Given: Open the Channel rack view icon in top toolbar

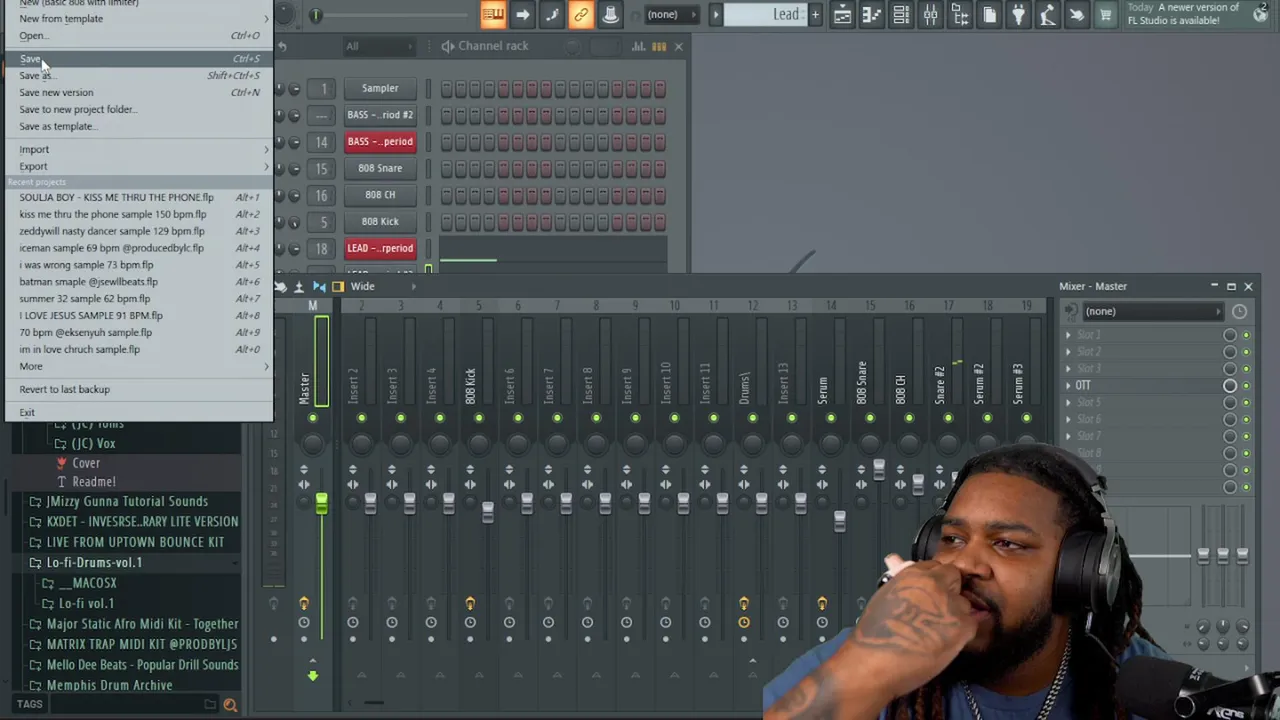Looking at the screenshot, I should tap(901, 14).
